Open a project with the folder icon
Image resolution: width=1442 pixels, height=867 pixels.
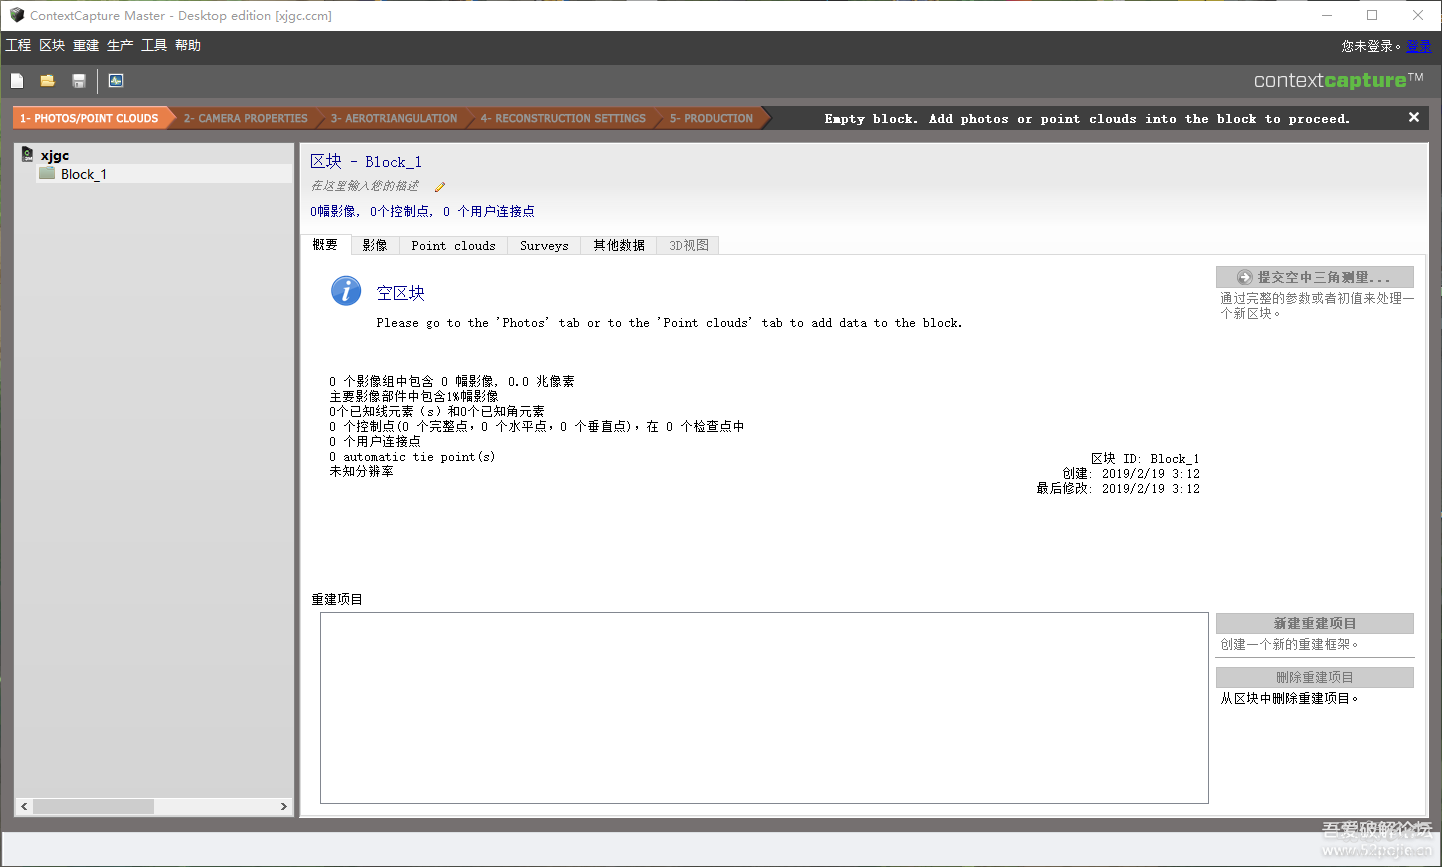(x=47, y=81)
